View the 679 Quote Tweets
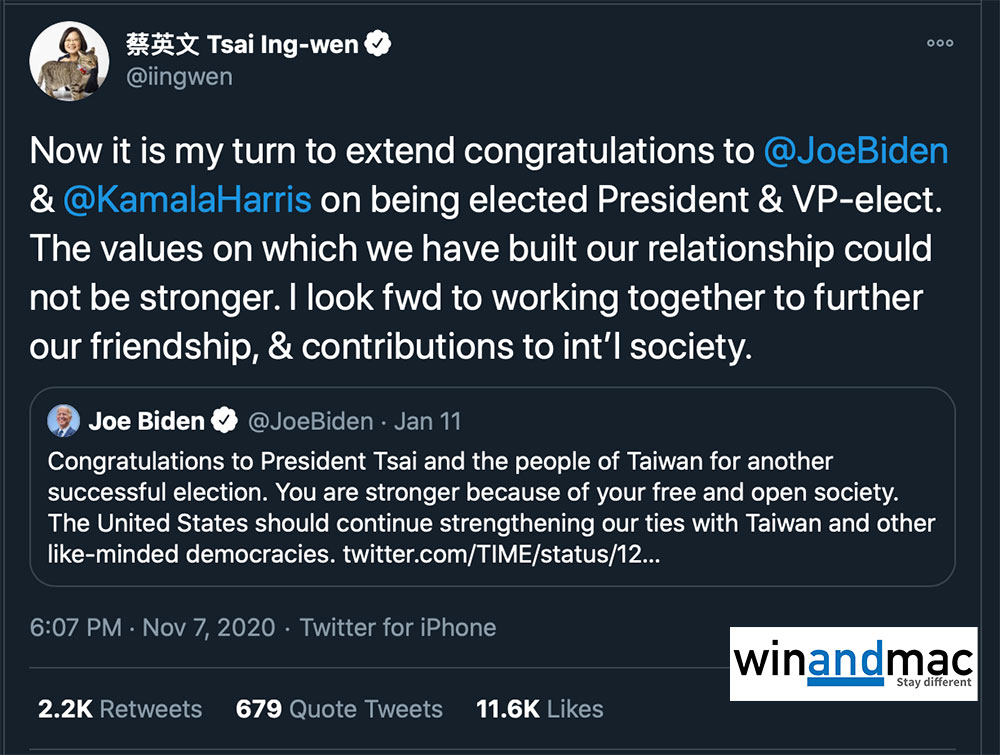Image resolution: width=1000 pixels, height=755 pixels. 339,709
